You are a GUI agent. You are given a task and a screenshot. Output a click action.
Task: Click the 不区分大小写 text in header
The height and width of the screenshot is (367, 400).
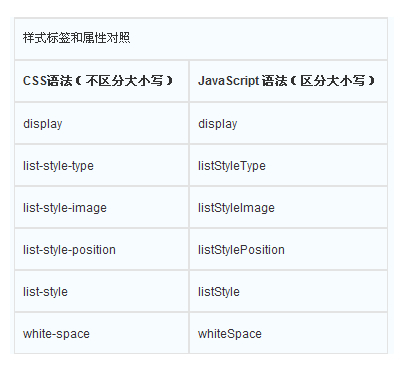pos(124,81)
